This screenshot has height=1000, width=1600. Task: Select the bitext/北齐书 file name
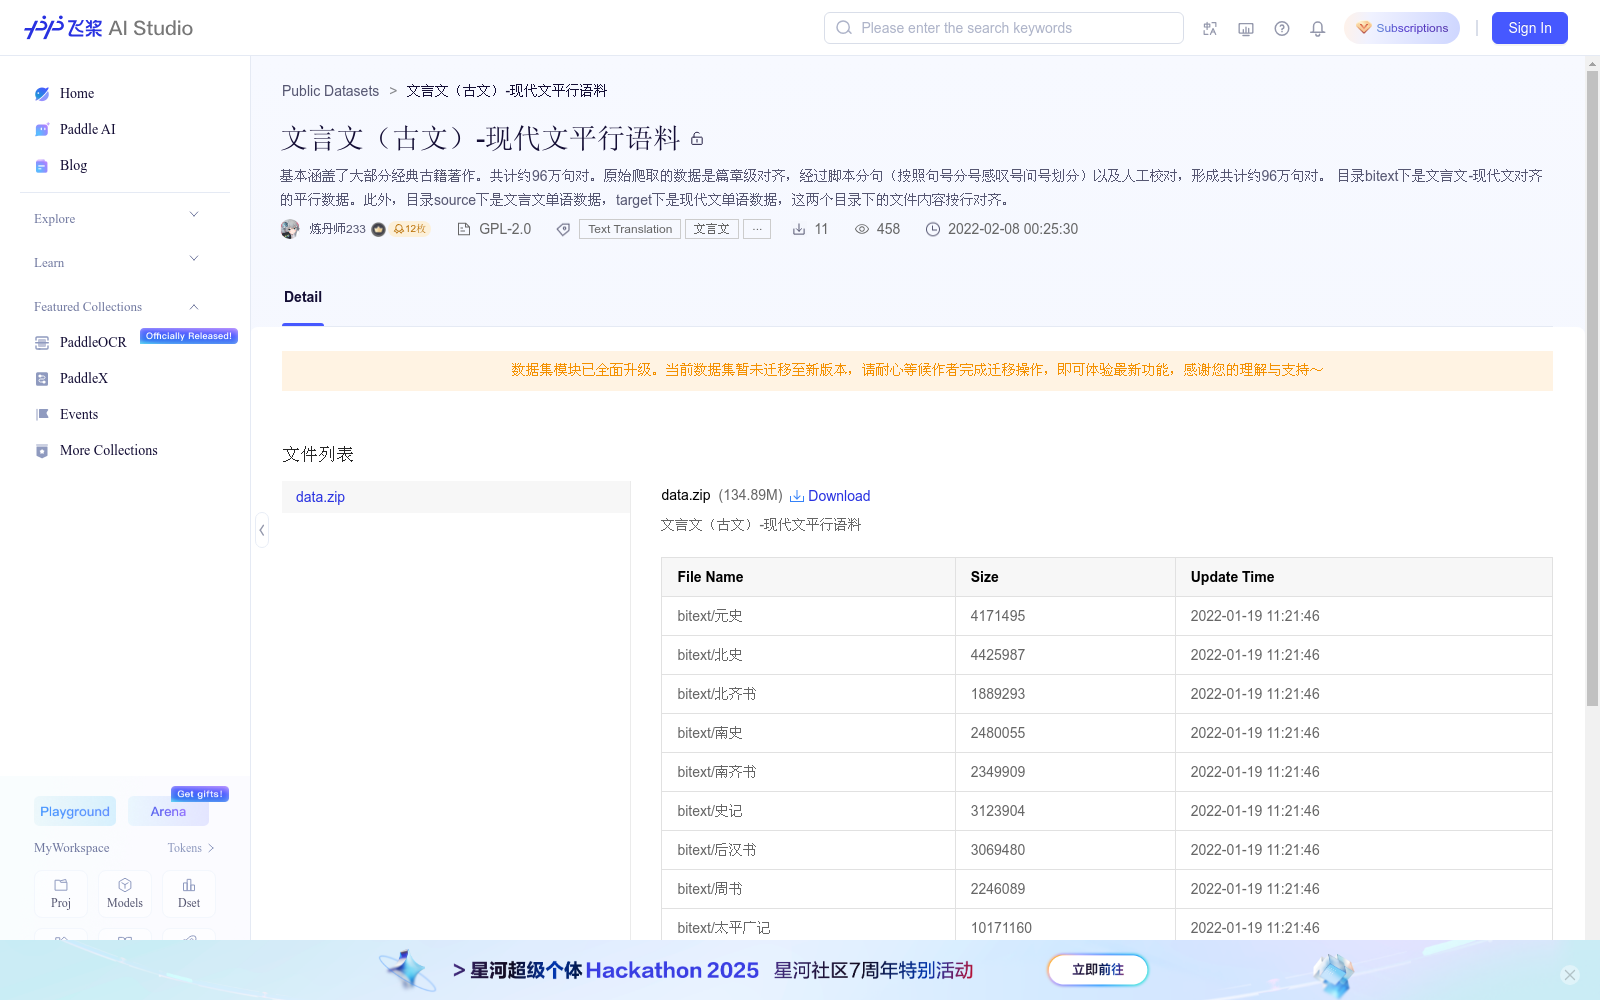(717, 694)
